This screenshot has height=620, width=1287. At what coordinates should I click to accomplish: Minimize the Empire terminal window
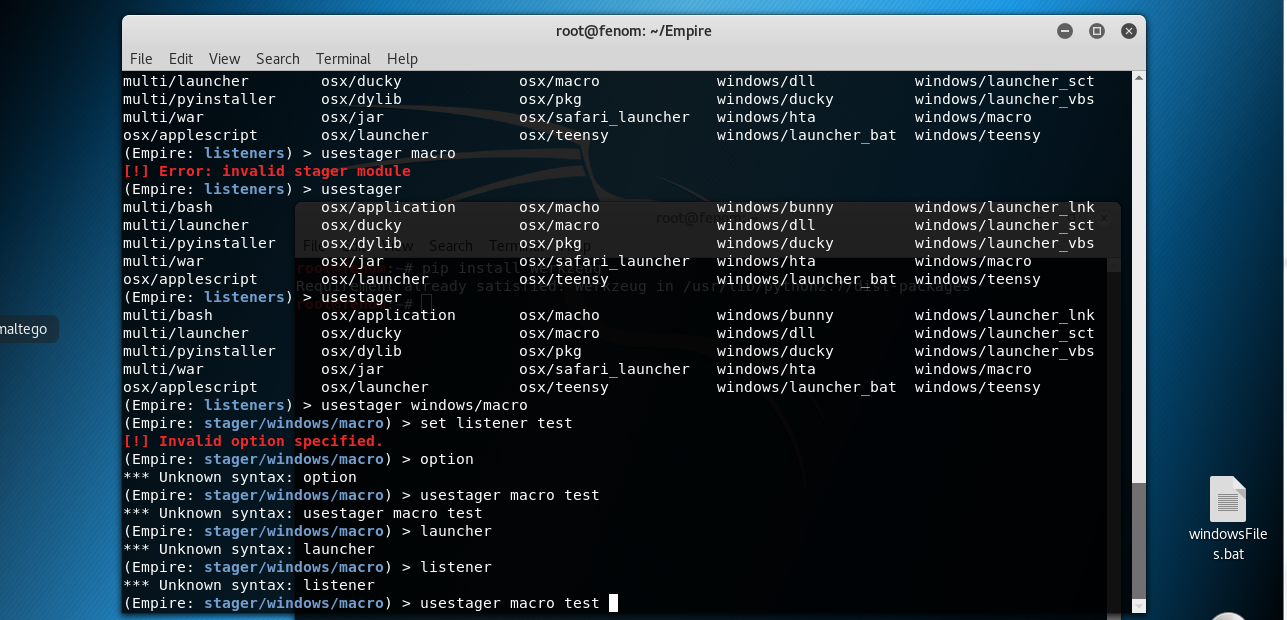[1065, 31]
